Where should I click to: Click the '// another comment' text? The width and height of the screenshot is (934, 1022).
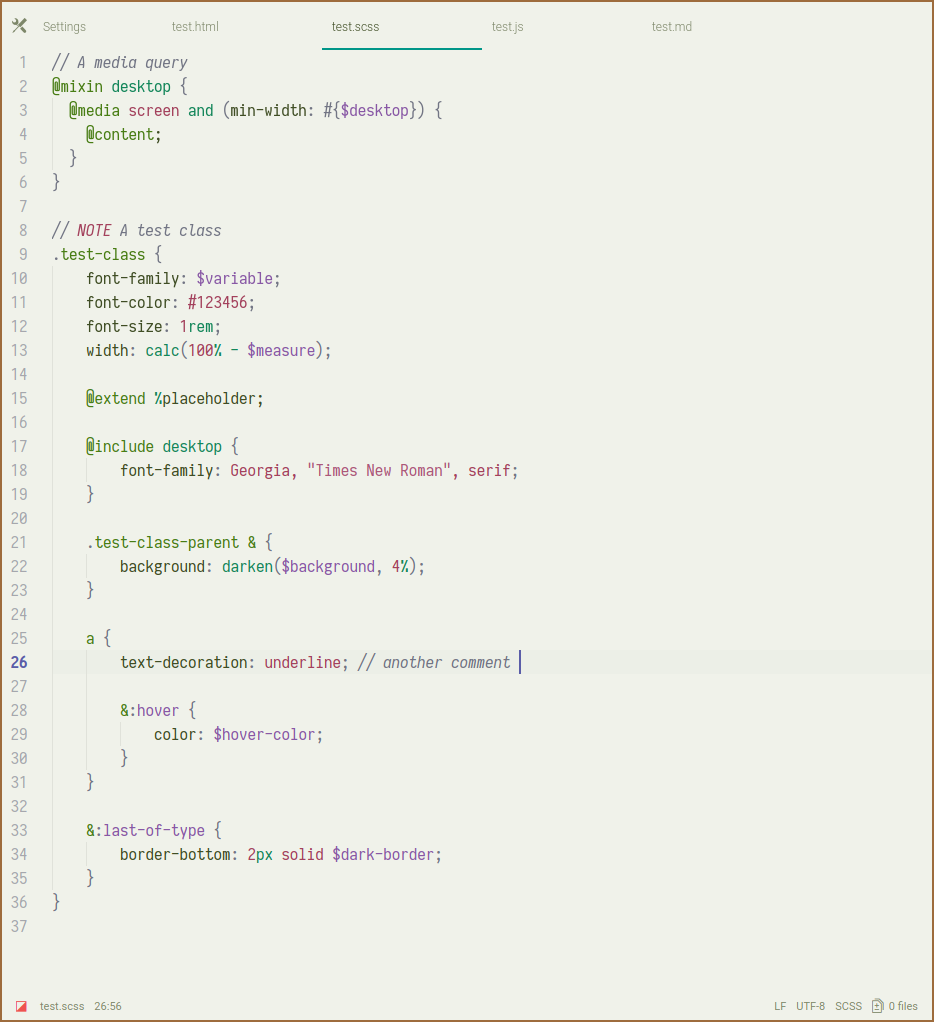(x=434, y=663)
